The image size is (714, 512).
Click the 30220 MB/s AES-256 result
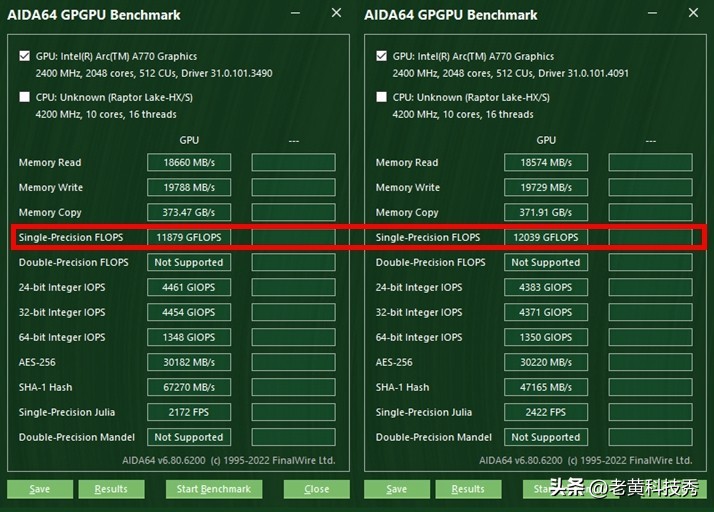tap(546, 363)
